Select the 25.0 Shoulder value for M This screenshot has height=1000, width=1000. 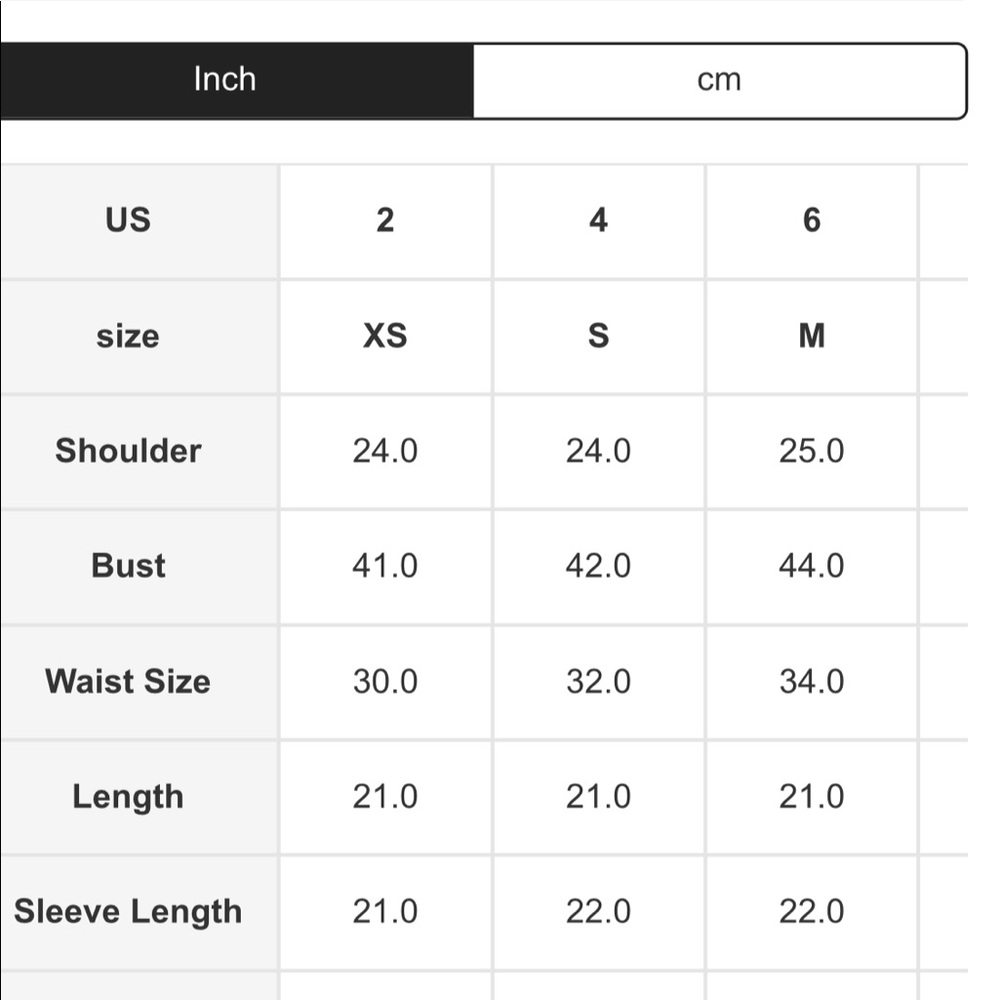811,451
